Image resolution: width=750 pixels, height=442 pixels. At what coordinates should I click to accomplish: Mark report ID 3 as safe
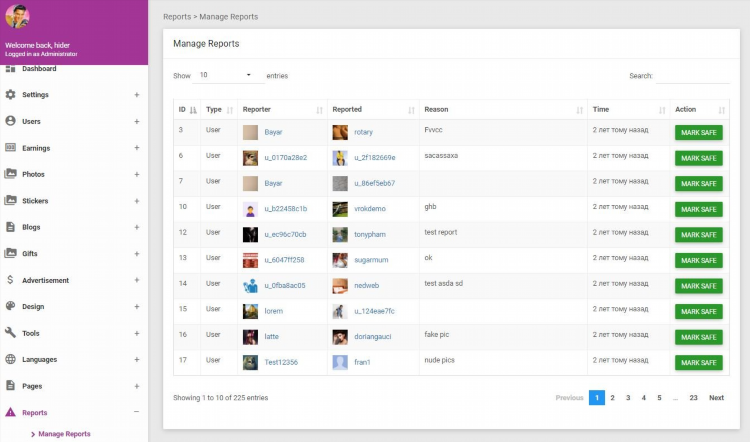click(698, 133)
